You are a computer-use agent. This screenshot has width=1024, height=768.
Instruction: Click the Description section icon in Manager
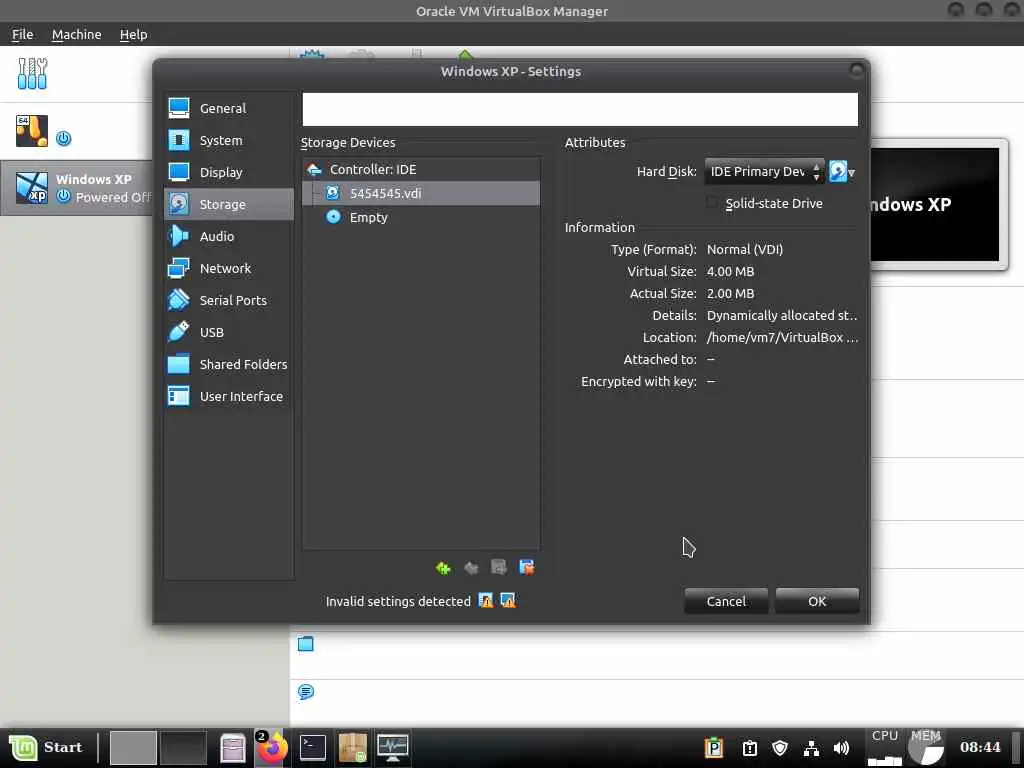[x=306, y=692]
